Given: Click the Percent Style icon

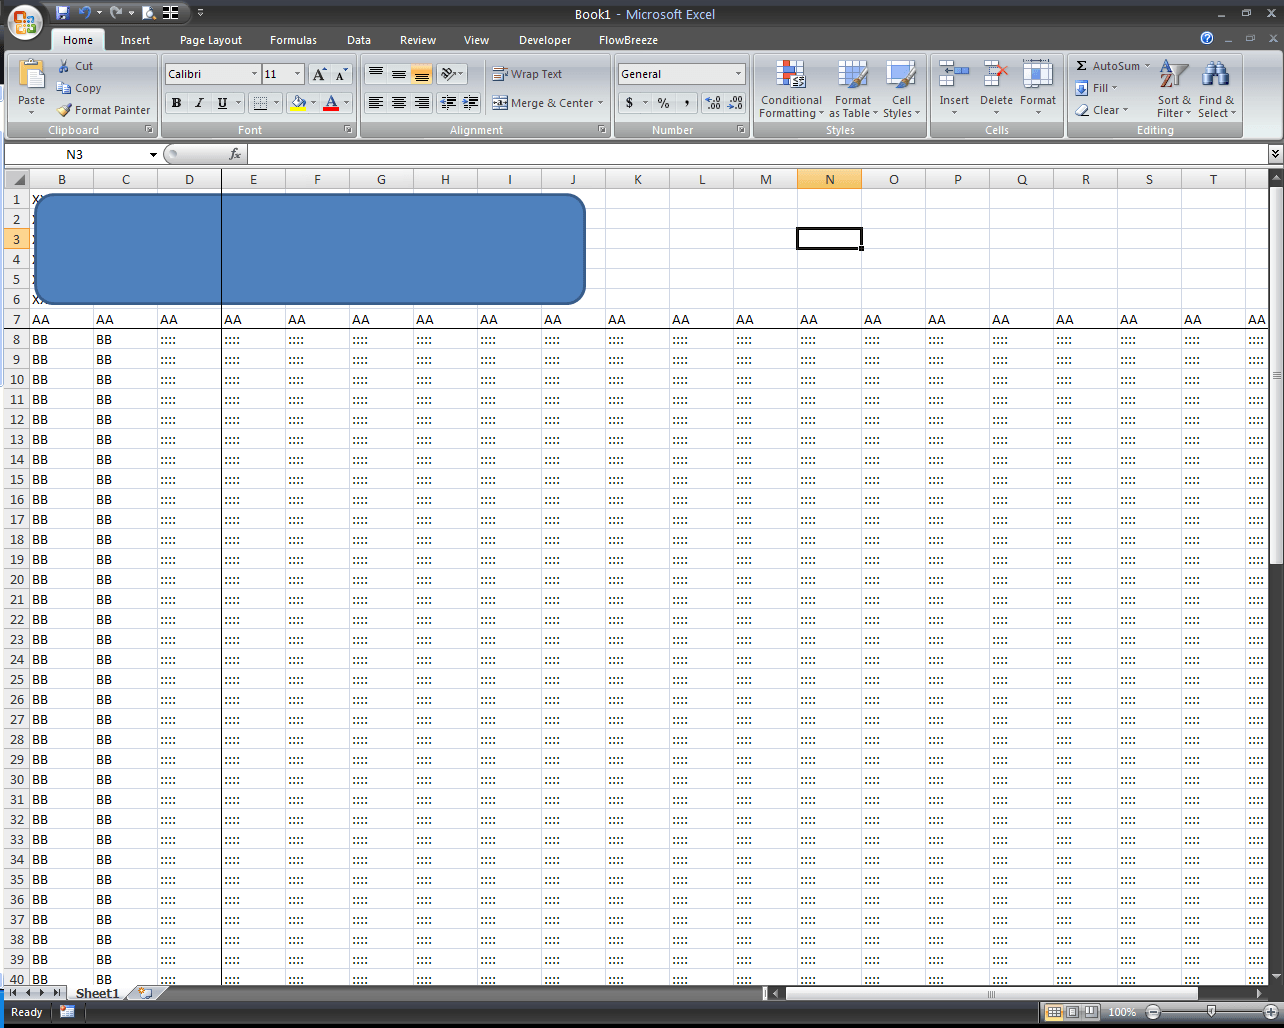Looking at the screenshot, I should (663, 103).
